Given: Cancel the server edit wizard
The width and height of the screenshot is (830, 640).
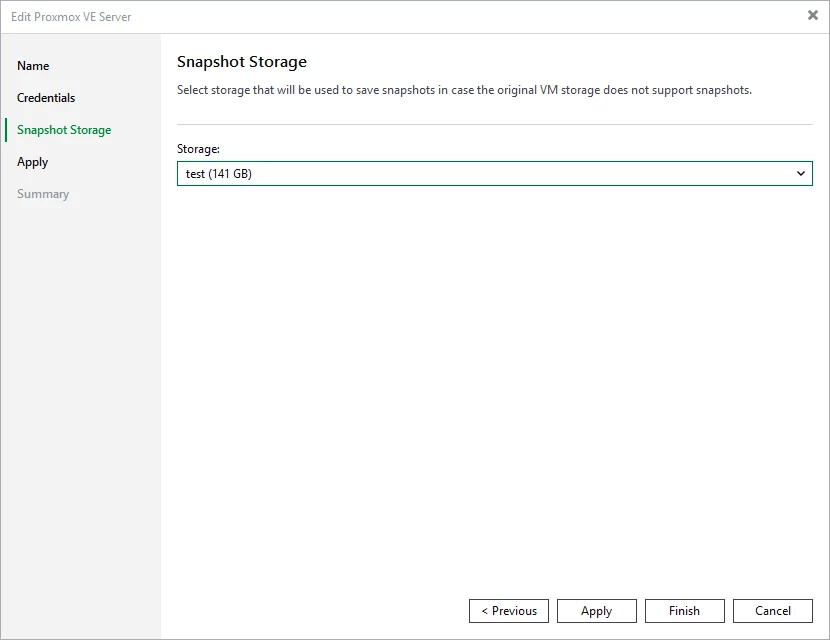Looking at the screenshot, I should tap(773, 611).
